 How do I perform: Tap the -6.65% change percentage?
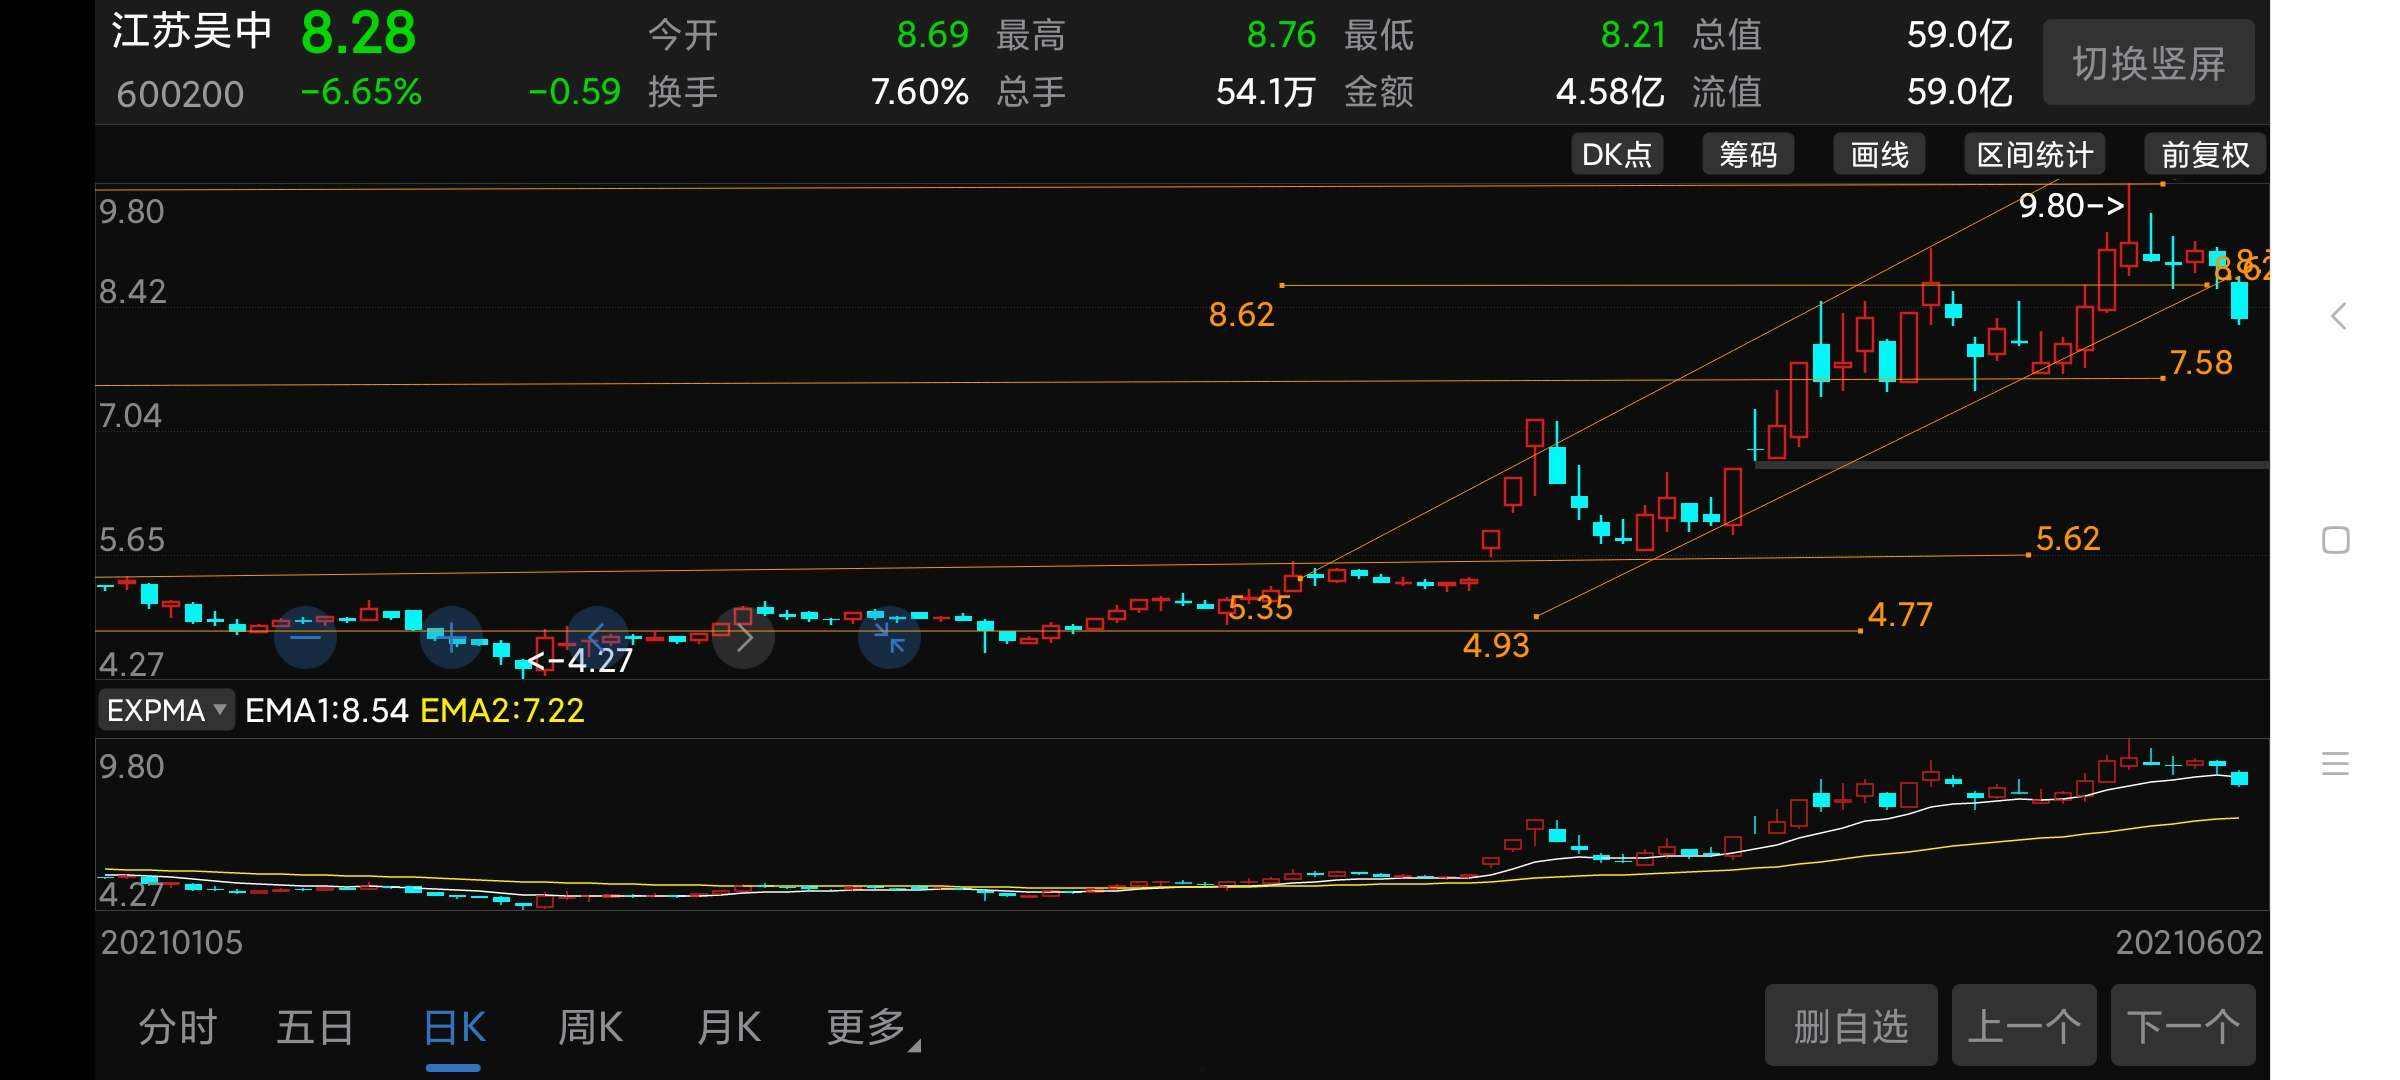361,92
